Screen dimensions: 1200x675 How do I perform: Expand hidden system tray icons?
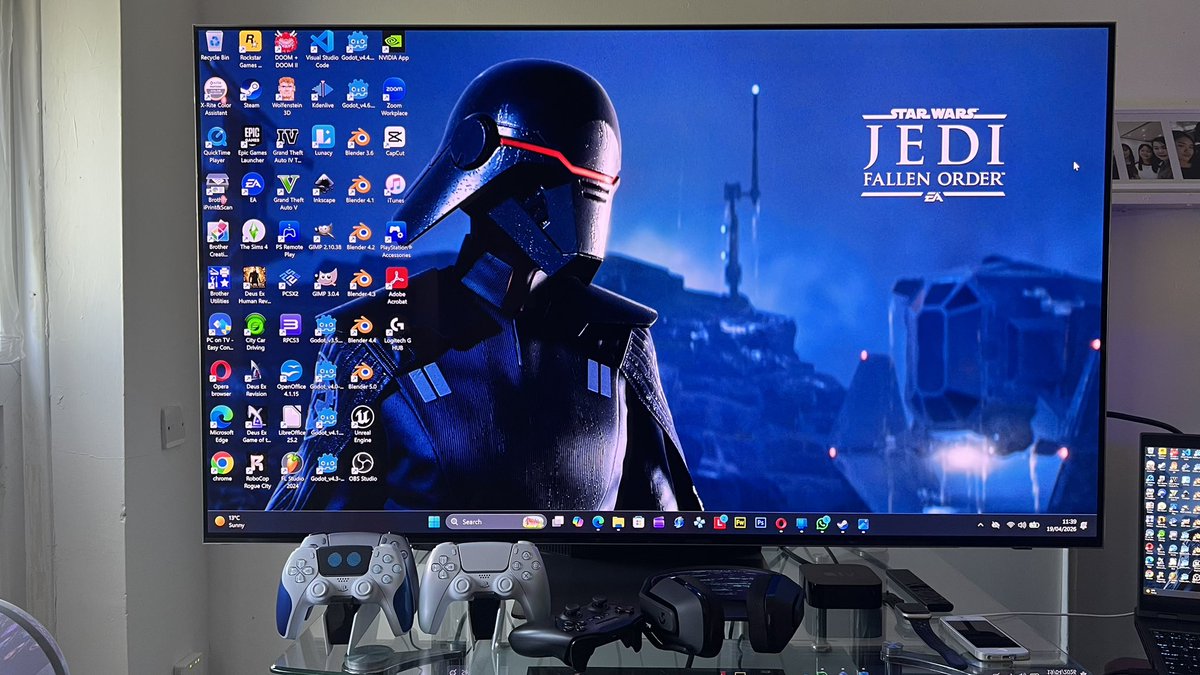[981, 525]
